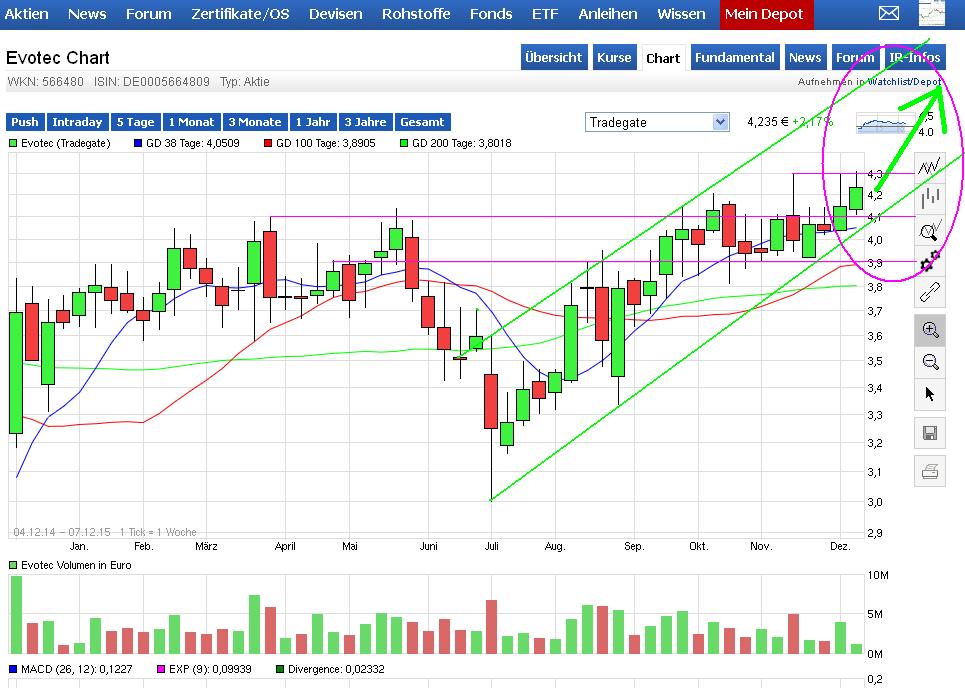Click the 4,235 € price value
This screenshot has height=688, width=965.
(x=767, y=122)
